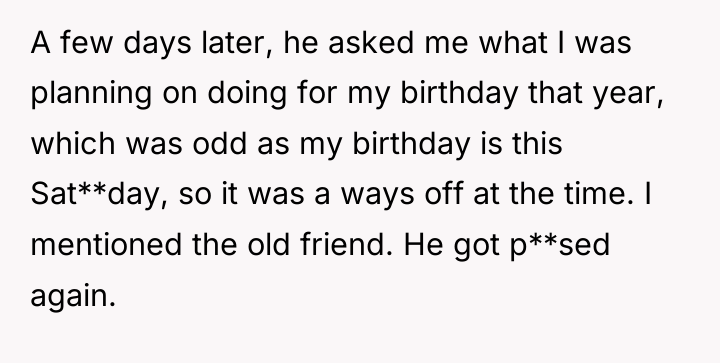Click the word "mentioned"
The width and height of the screenshot is (720, 363).
coord(106,245)
